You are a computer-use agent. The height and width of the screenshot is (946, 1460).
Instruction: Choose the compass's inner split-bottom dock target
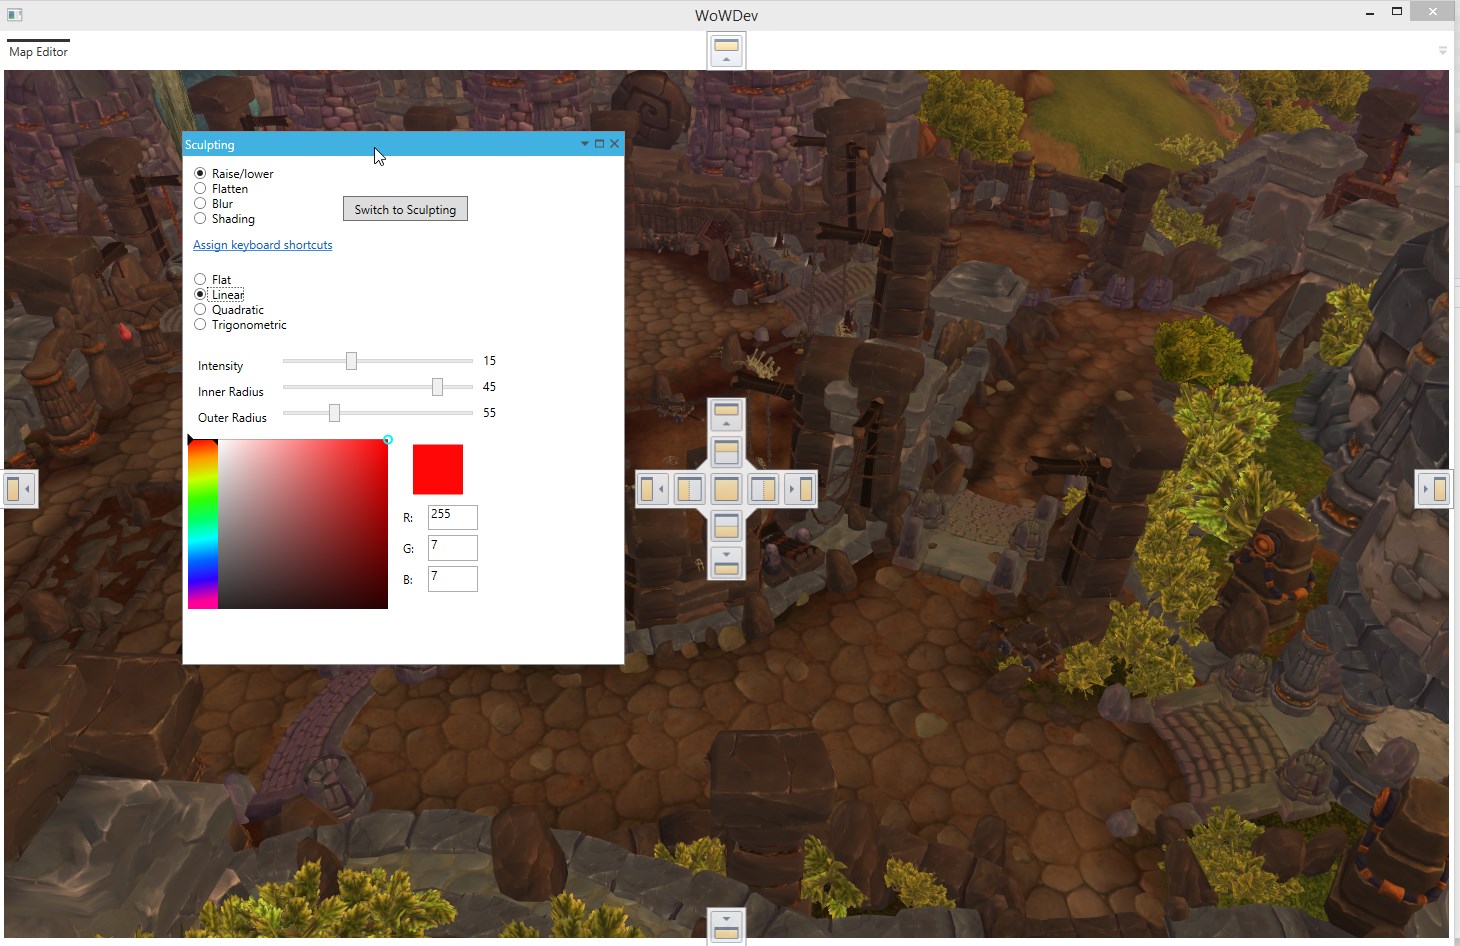coord(726,525)
